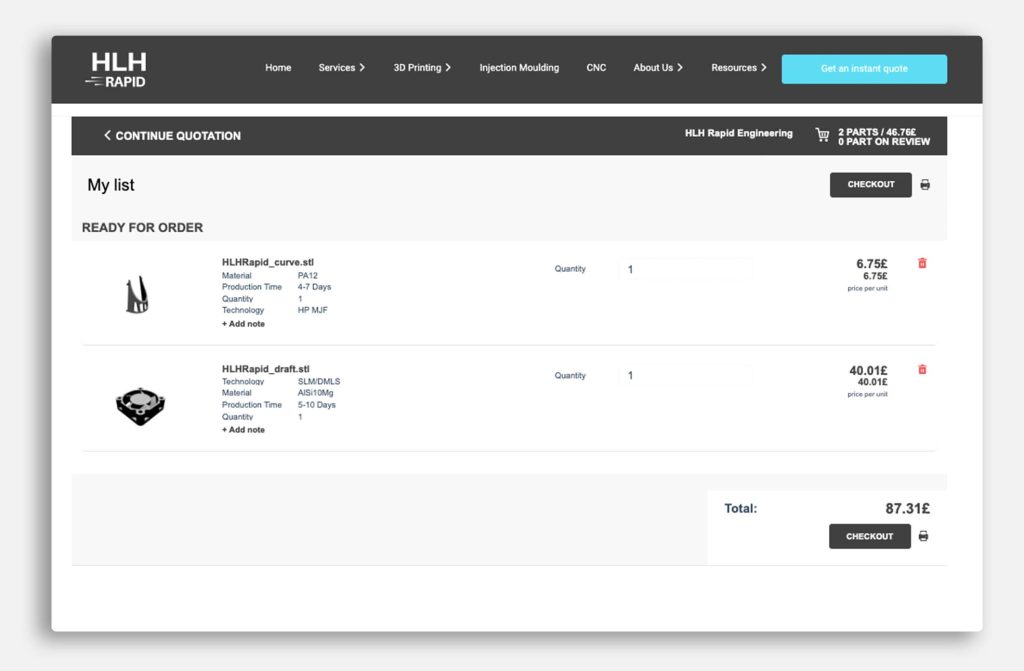Click the Get an instant quote button
Viewport: 1024px width, 671px height.
[x=864, y=68]
